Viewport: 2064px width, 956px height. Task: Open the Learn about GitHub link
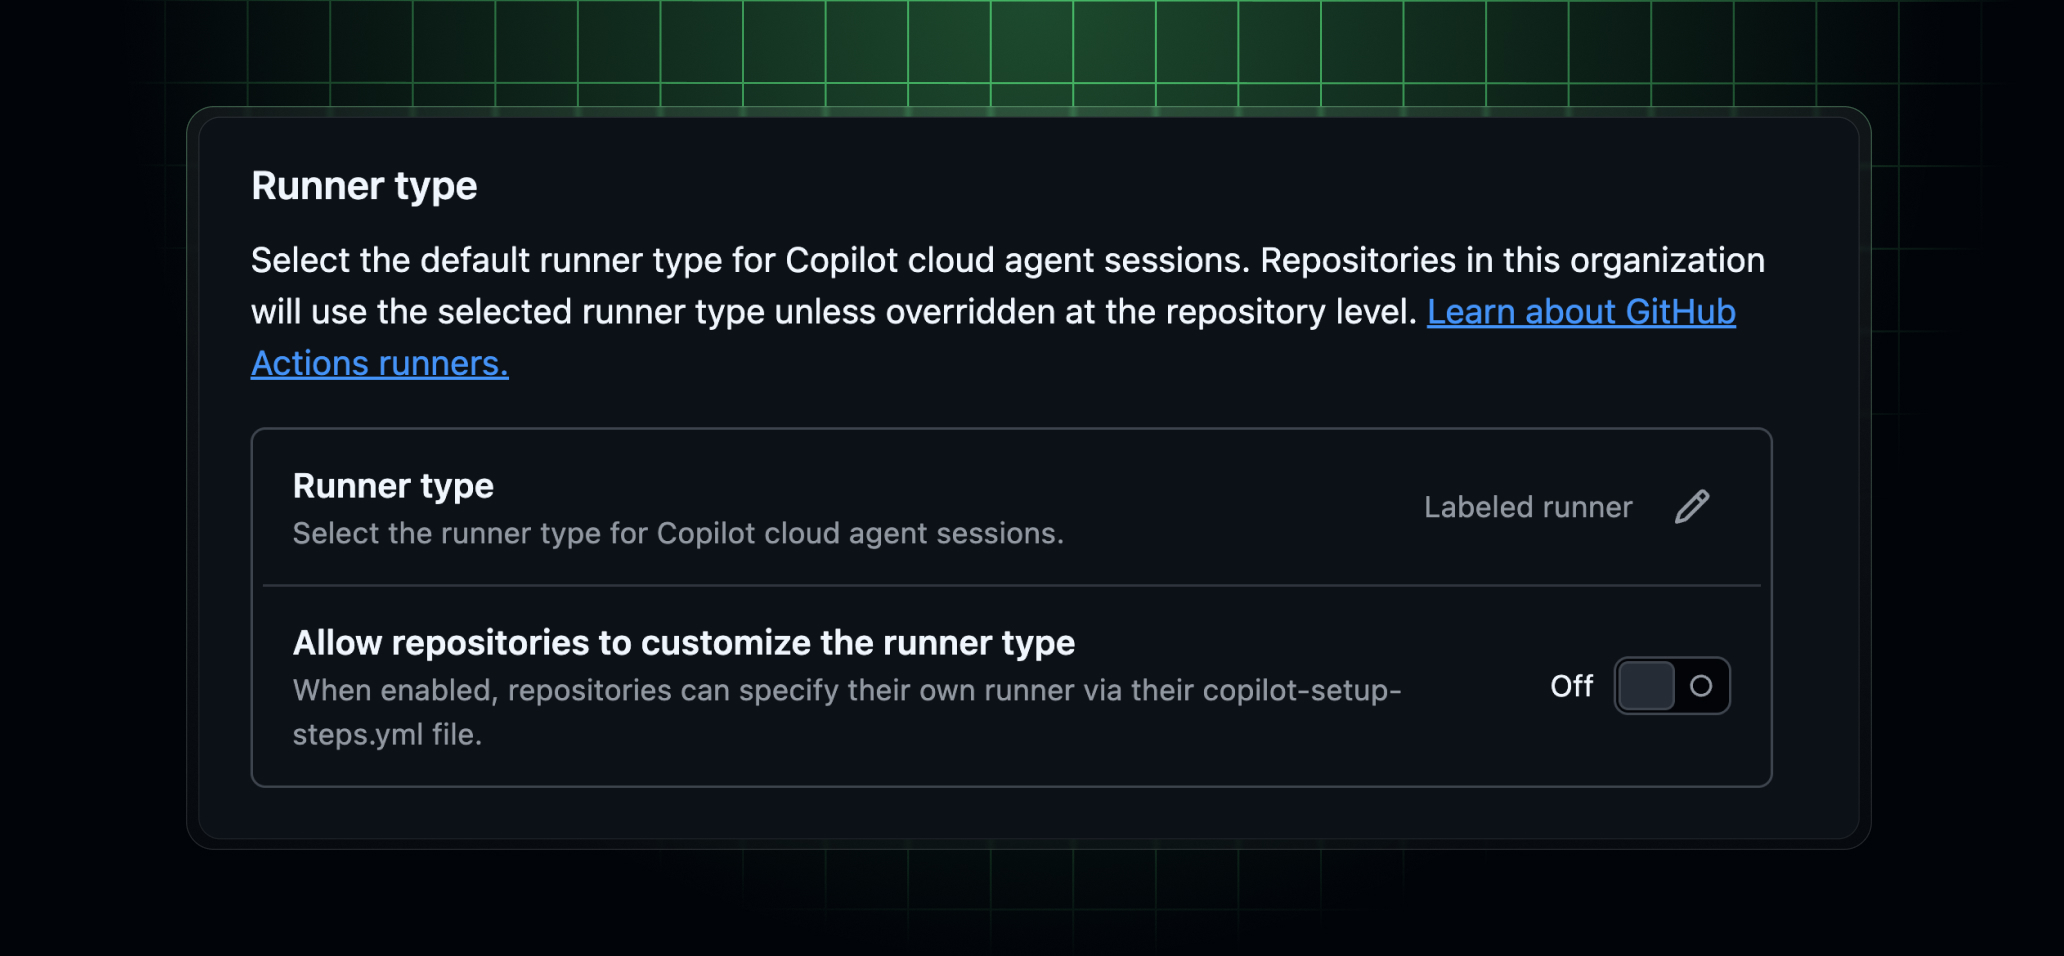coord(1580,312)
